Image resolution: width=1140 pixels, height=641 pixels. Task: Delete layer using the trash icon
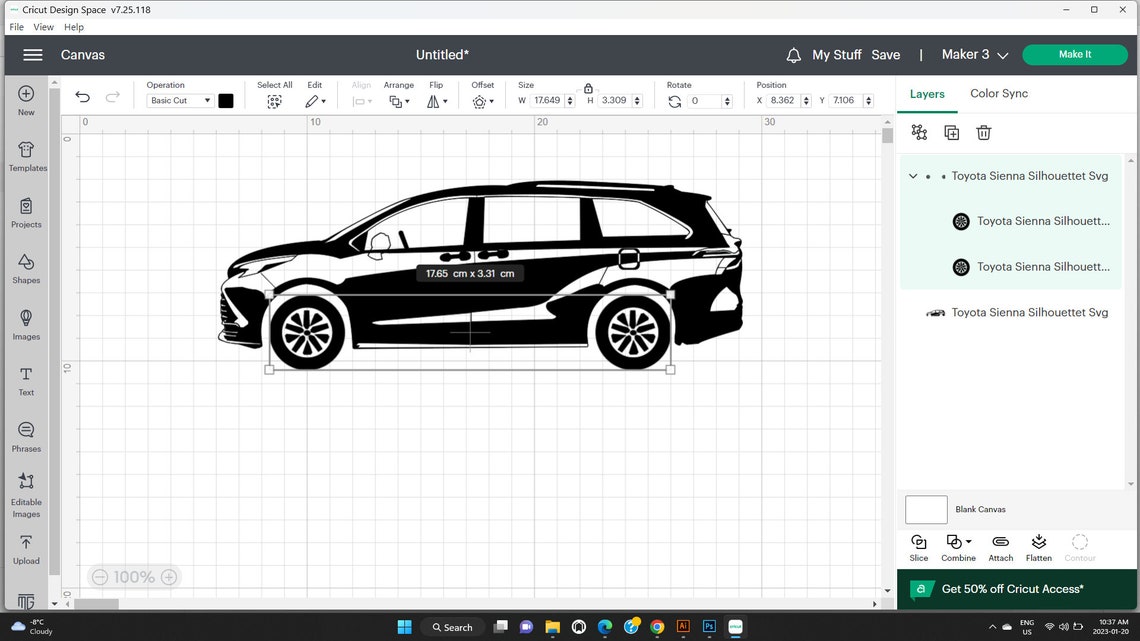984,131
